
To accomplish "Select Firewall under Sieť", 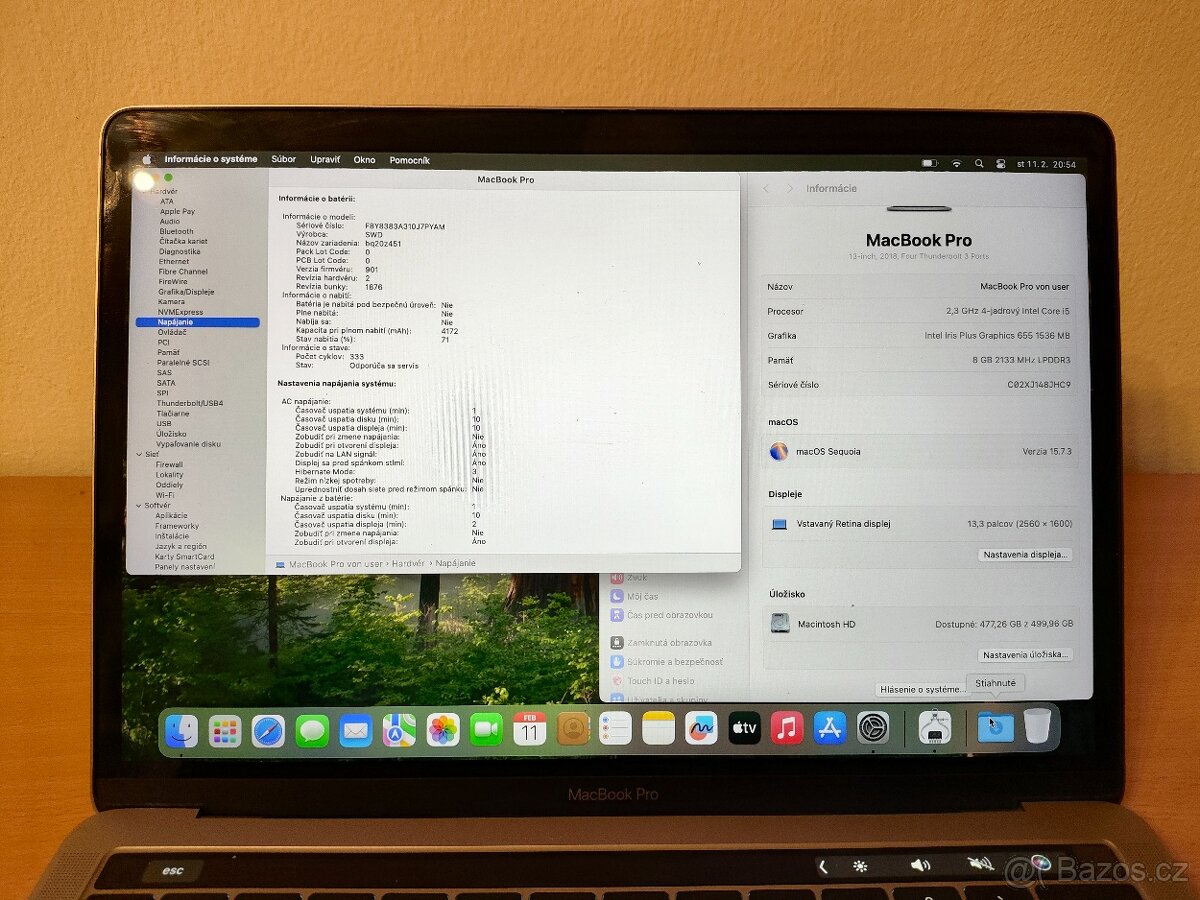I will click(169, 464).
